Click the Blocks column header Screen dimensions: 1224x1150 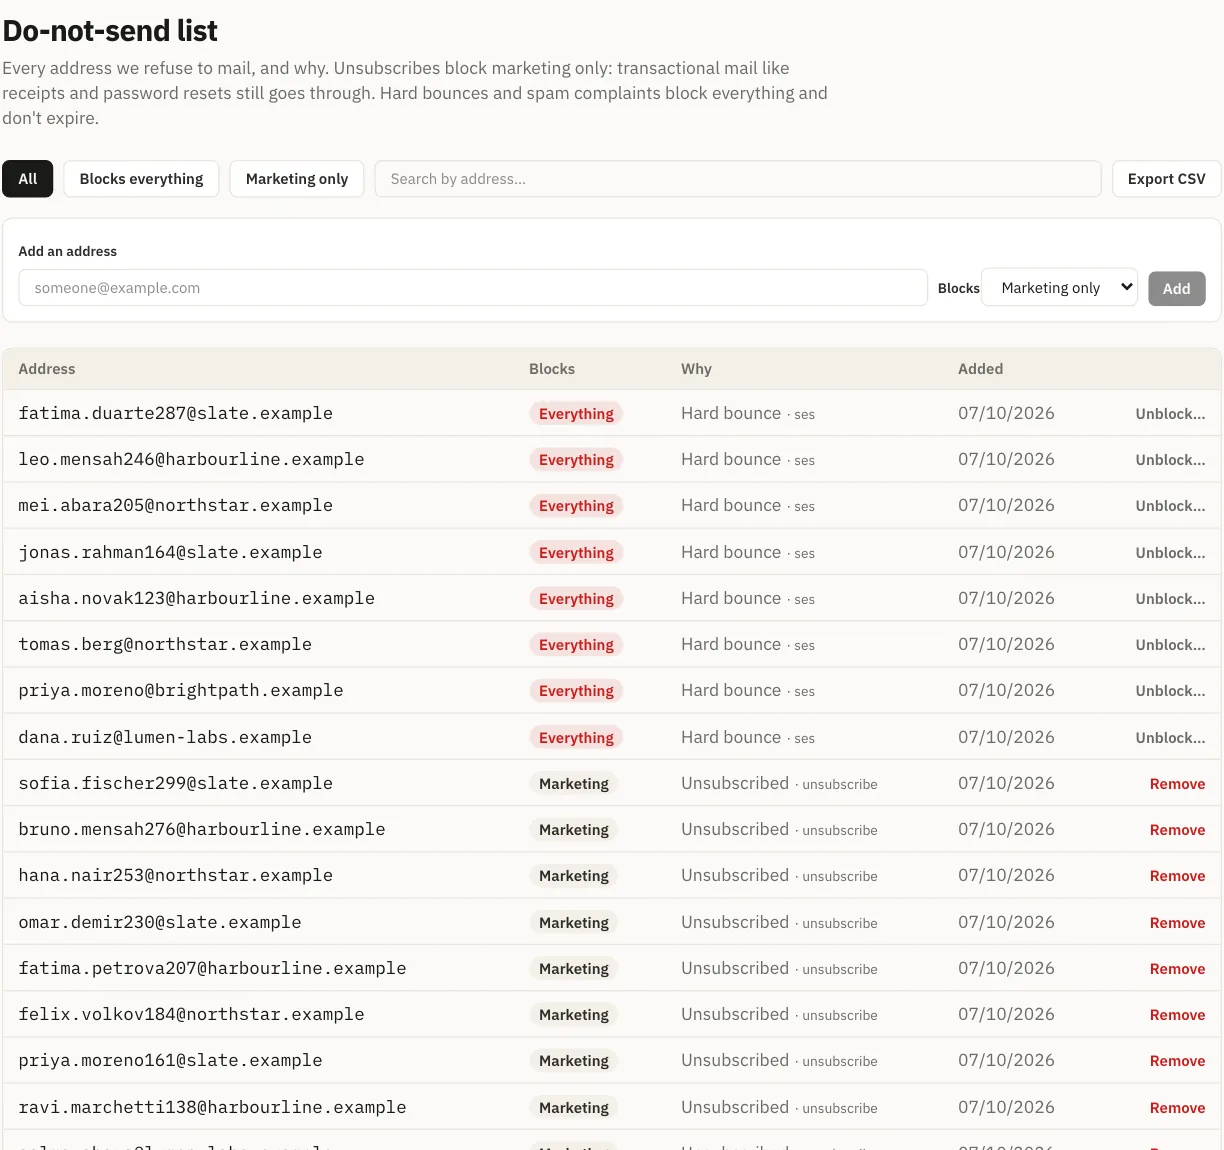552,369
